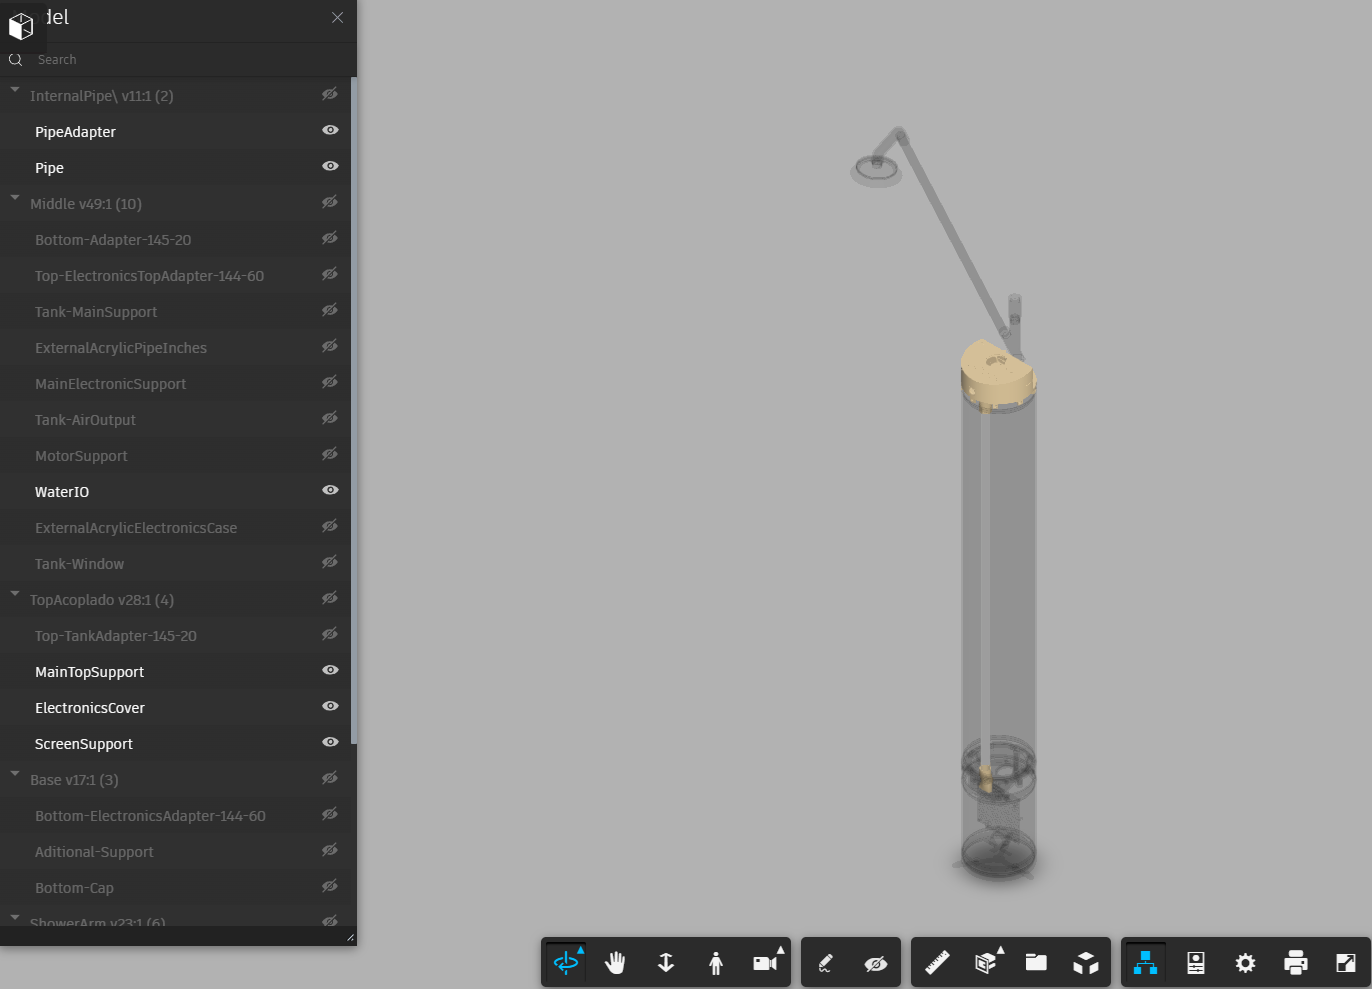Activate the Pan hand tool
This screenshot has height=989, width=1372.
615,963
